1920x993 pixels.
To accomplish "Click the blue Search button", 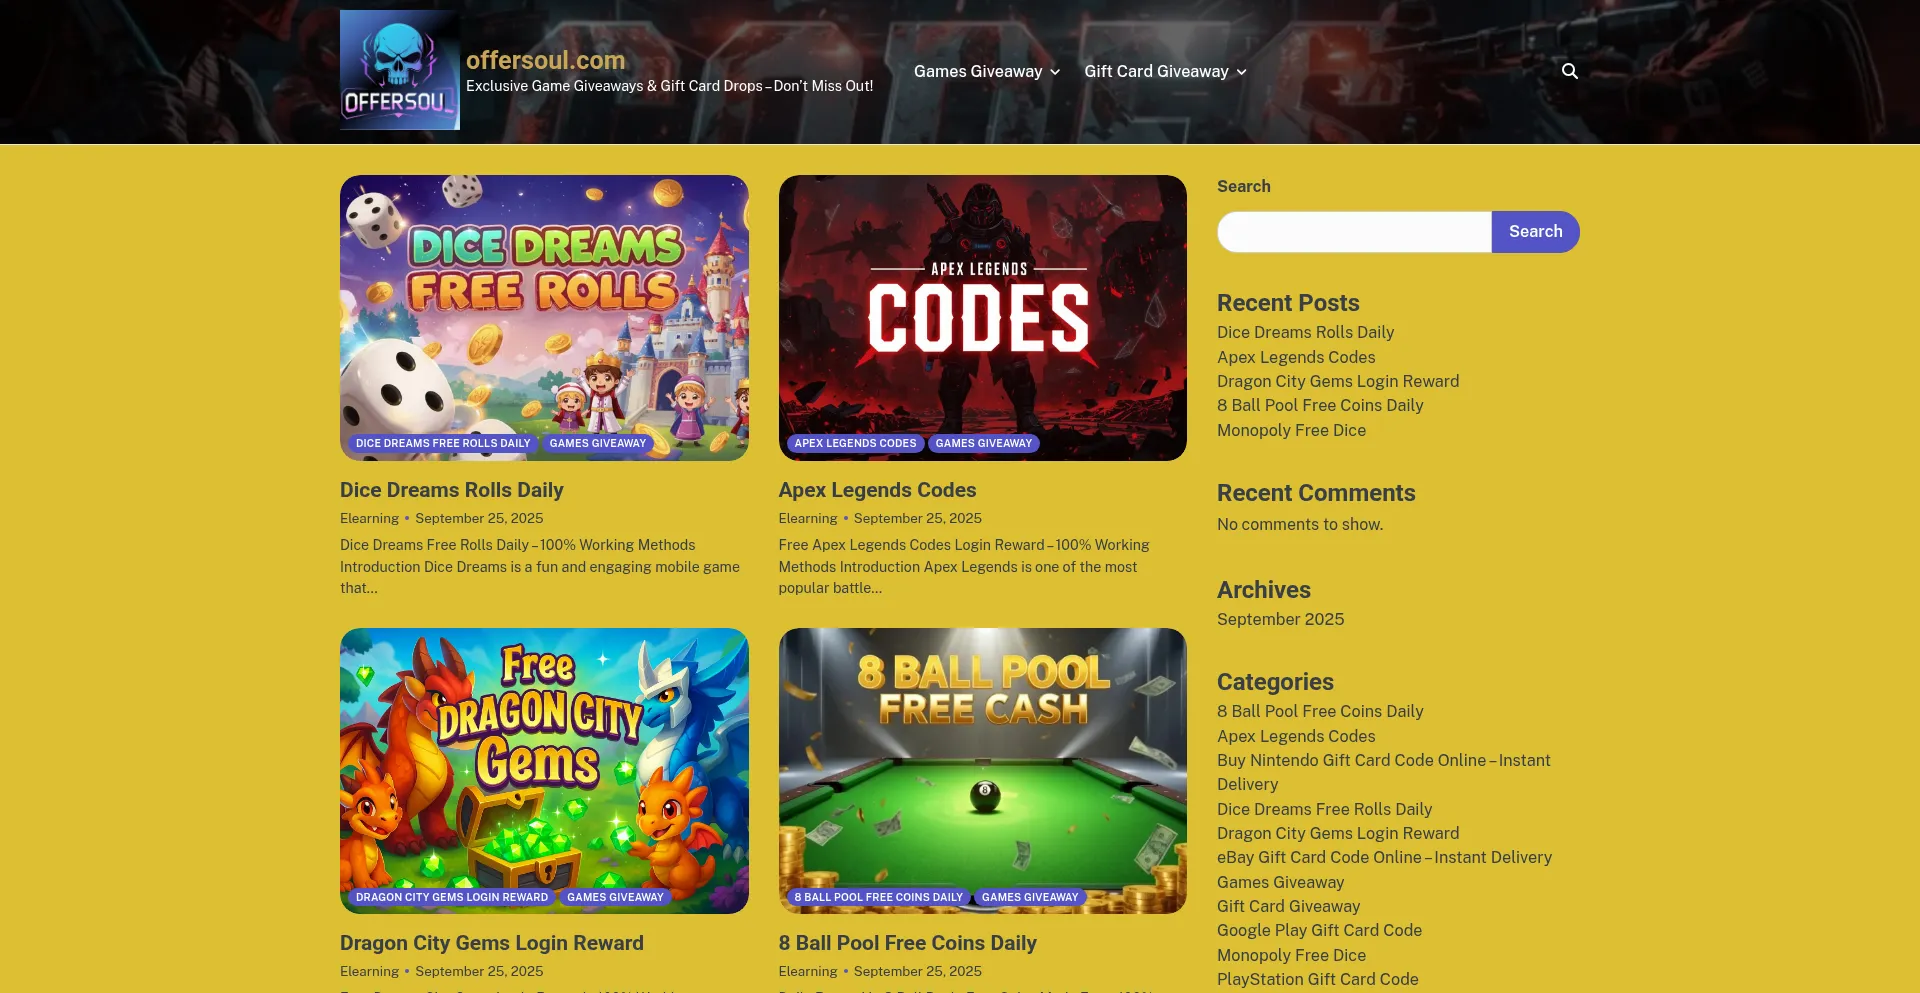I will click(1535, 231).
